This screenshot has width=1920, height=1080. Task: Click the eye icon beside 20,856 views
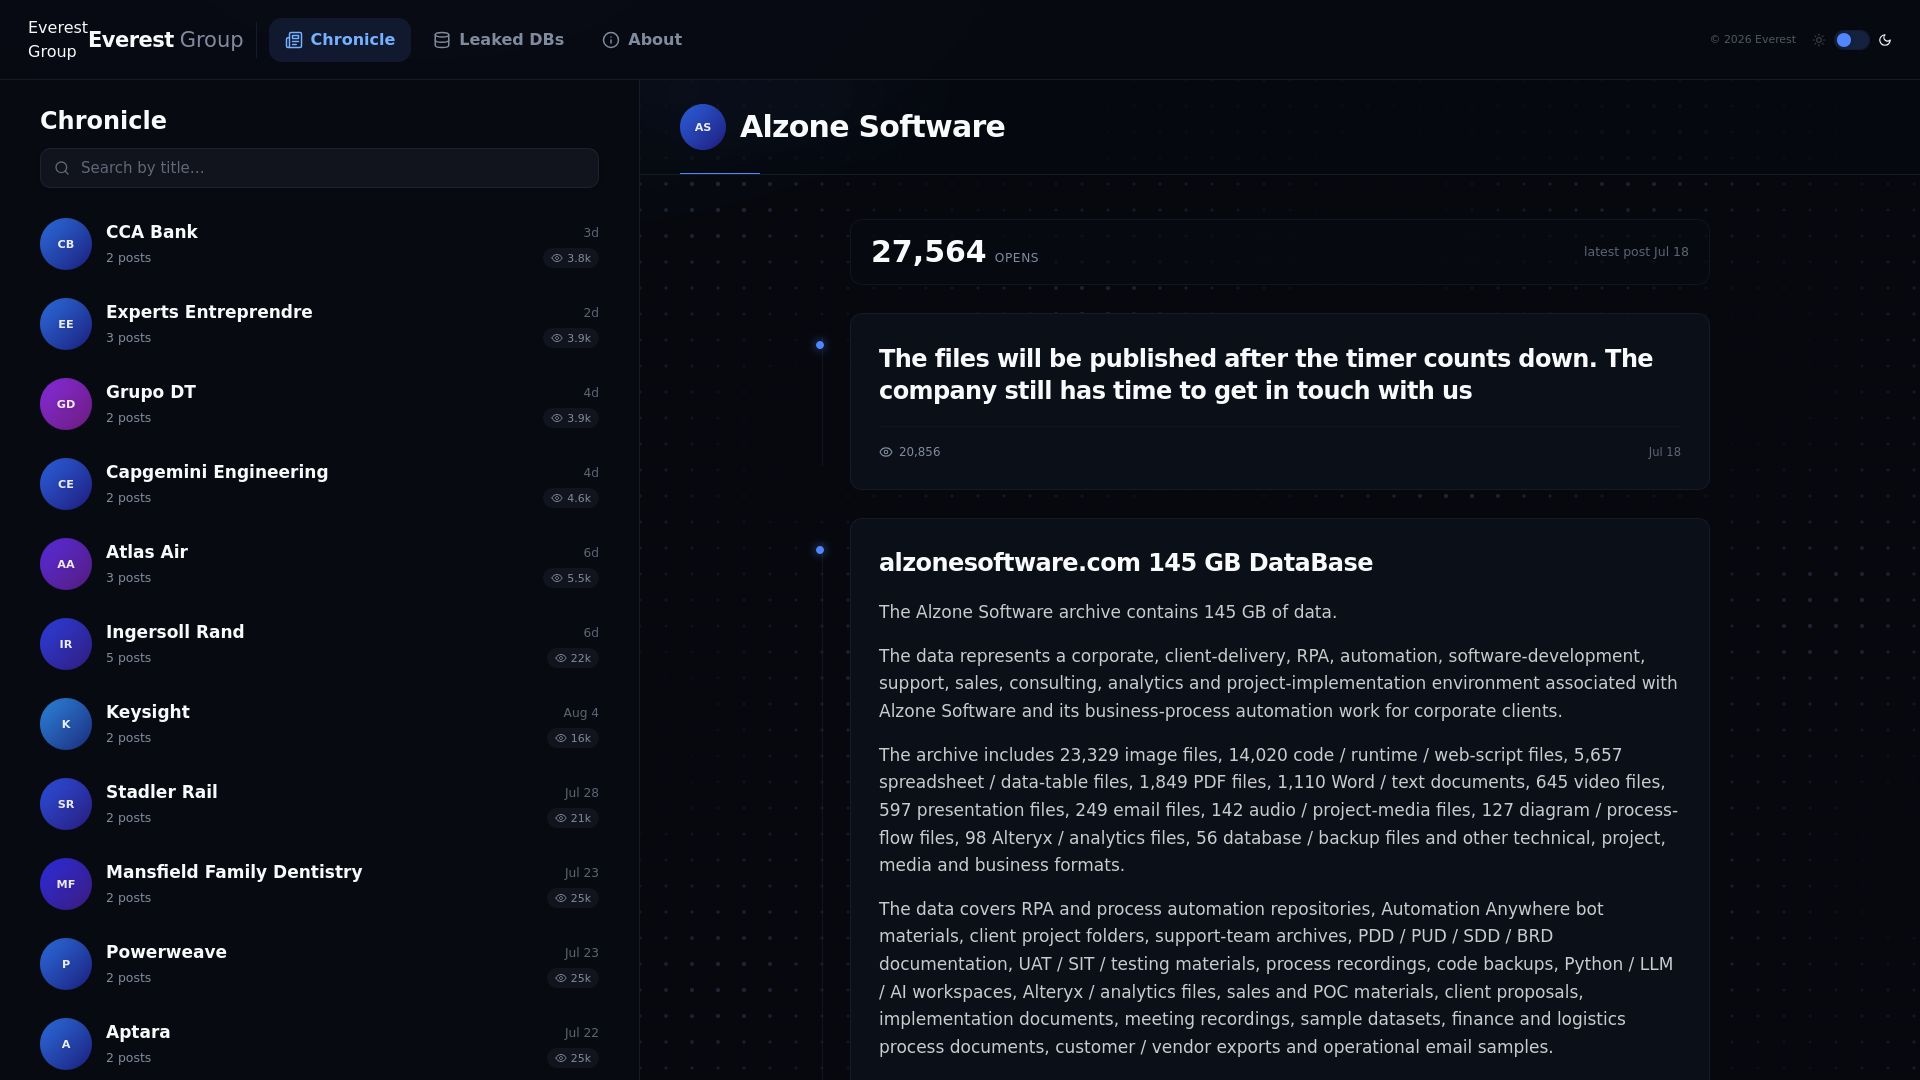(886, 452)
